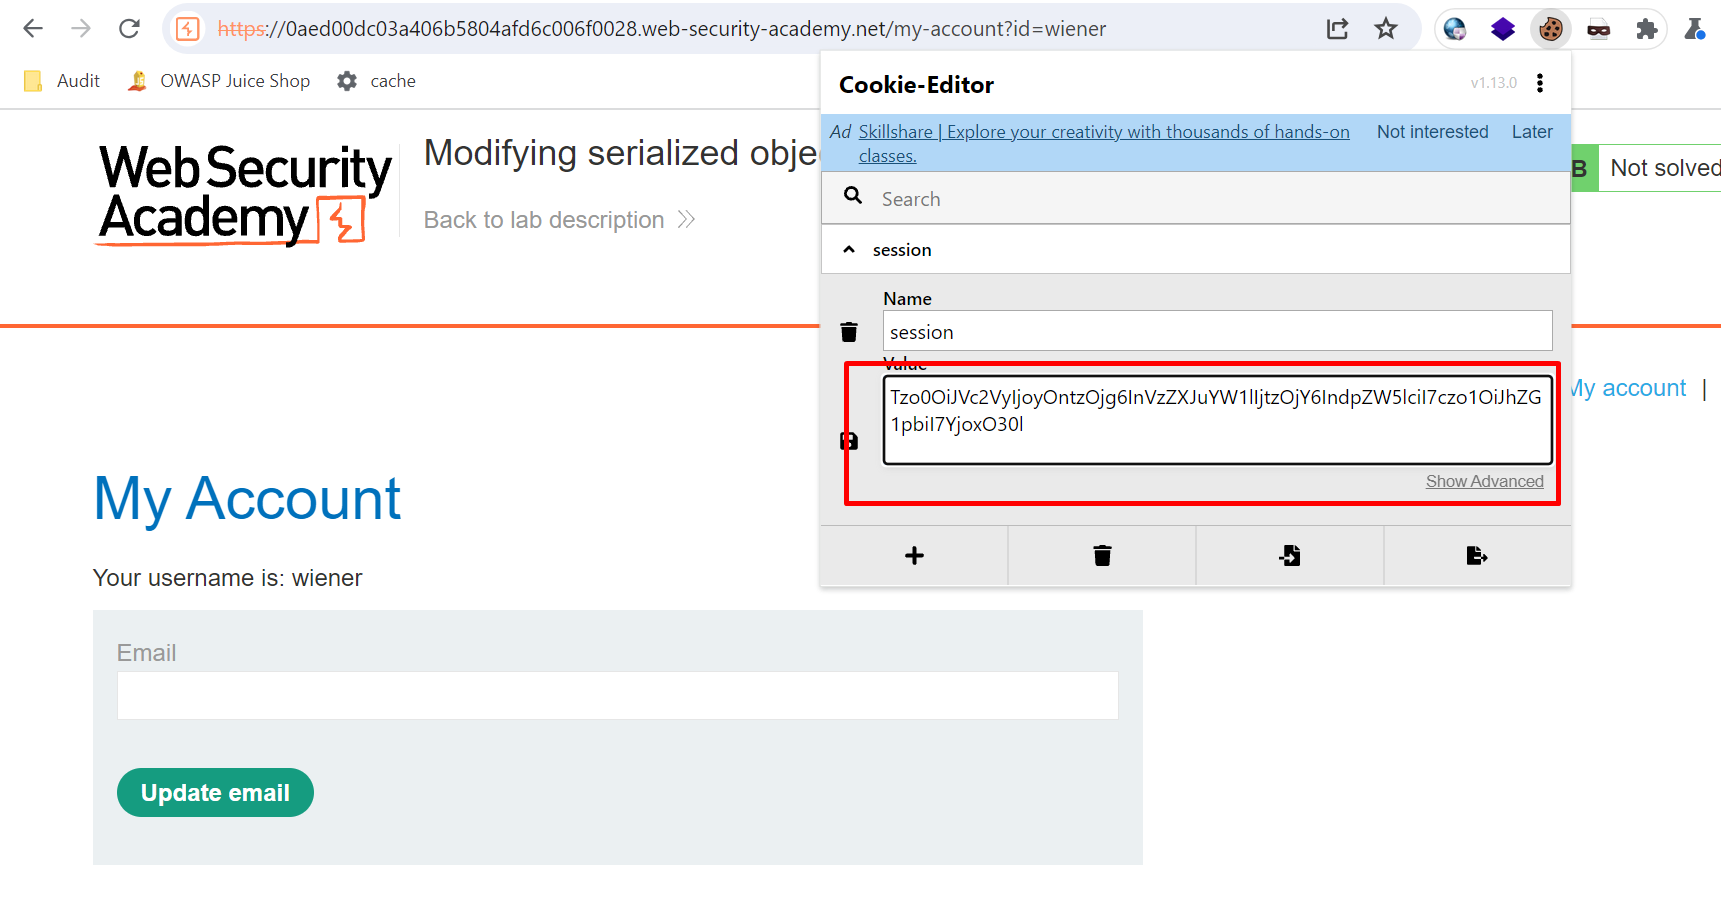Open the incognito-glasses extension icon
Screen dimensions: 1721x899
[1599, 29]
